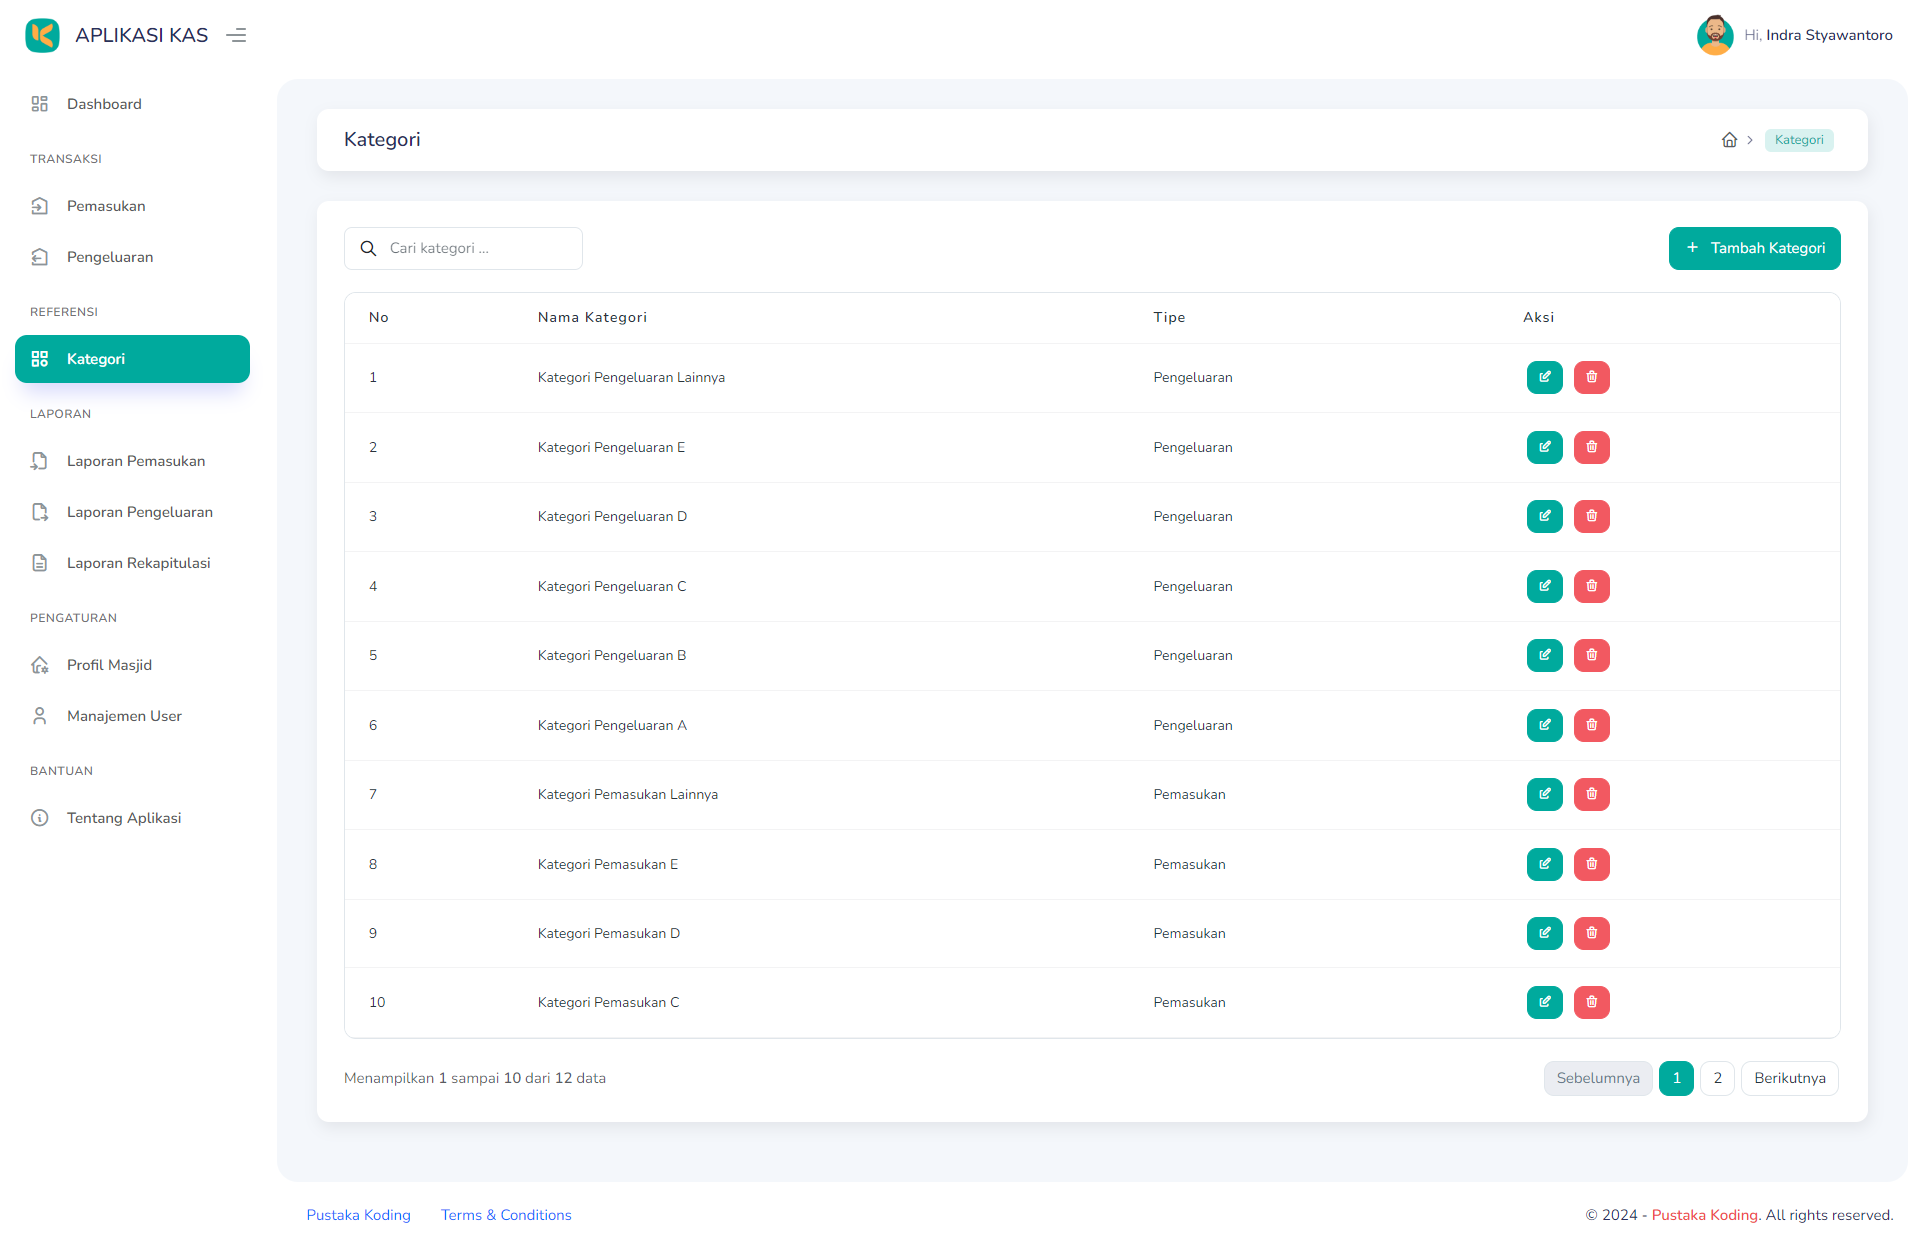Open Tentang Aplikasi info page
The height and width of the screenshot is (1250, 1920).
click(x=123, y=817)
